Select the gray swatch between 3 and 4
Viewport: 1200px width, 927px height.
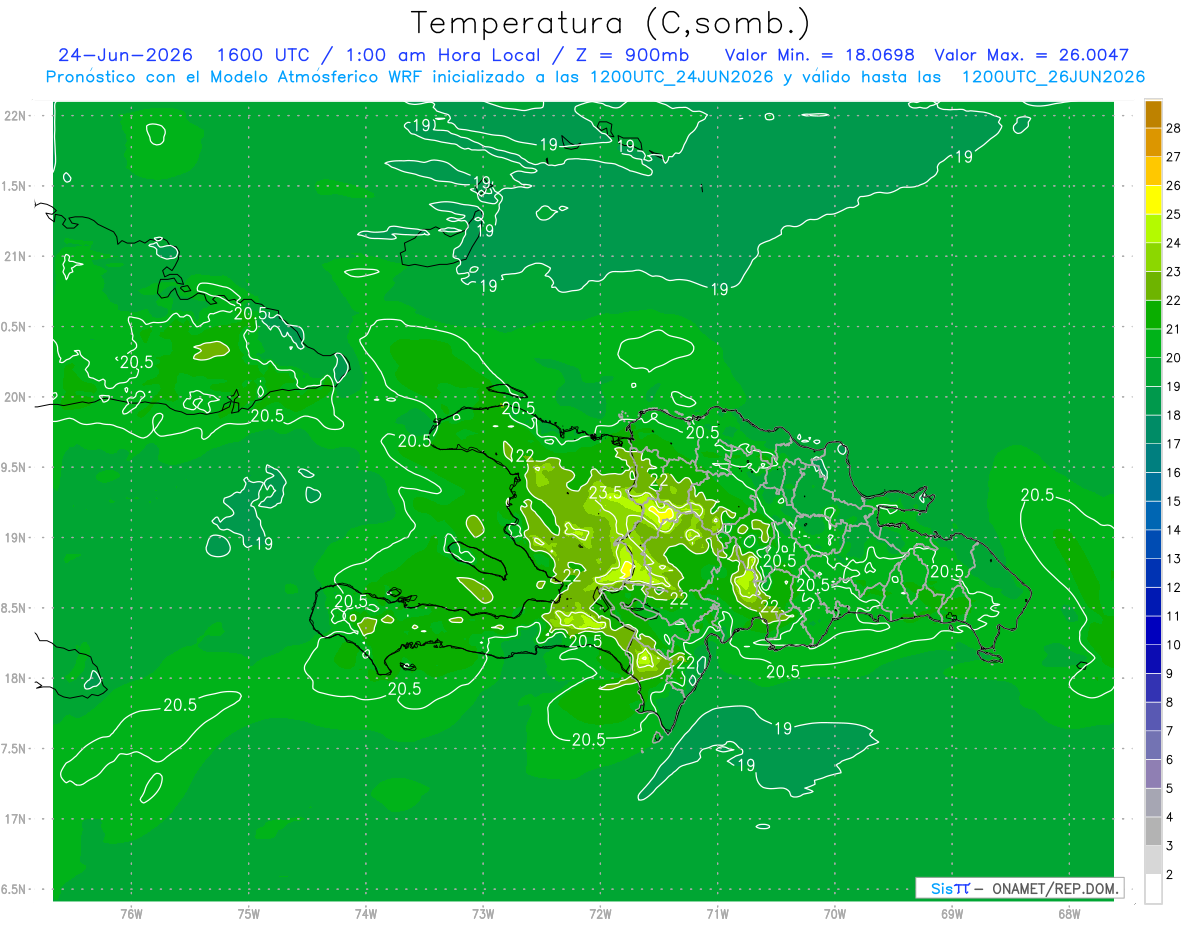click(1153, 832)
